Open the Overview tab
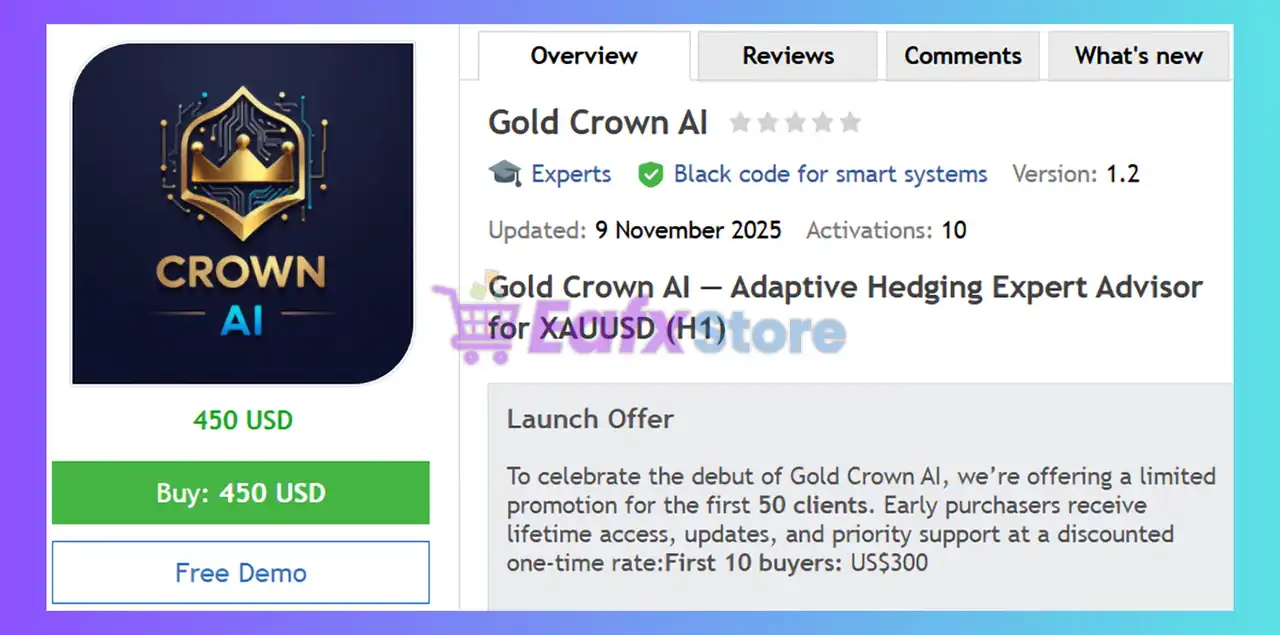 pyautogui.click(x=584, y=56)
